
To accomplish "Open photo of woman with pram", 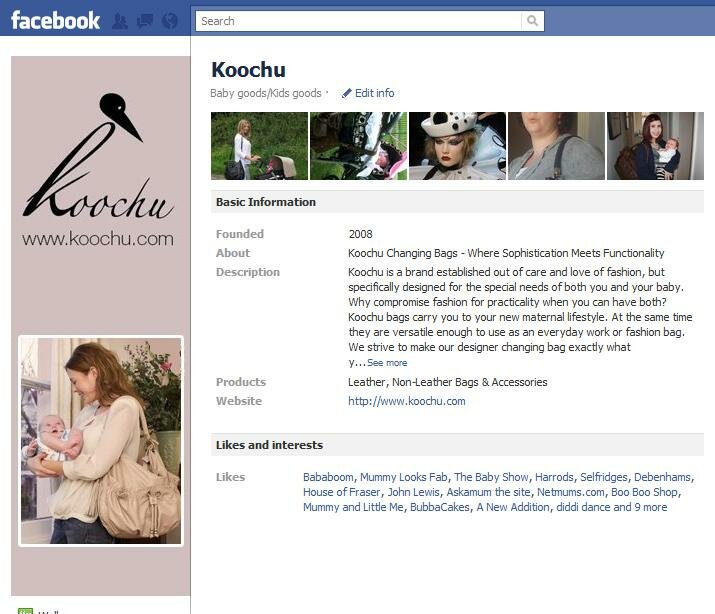I will coord(259,146).
